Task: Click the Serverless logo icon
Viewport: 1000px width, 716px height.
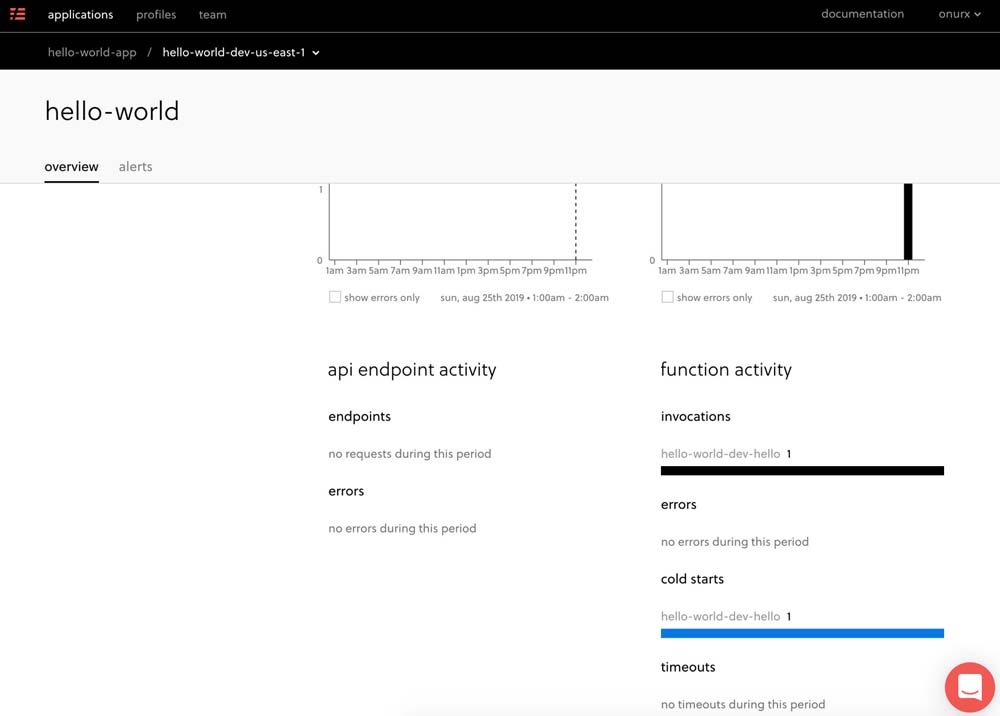Action: (x=18, y=14)
